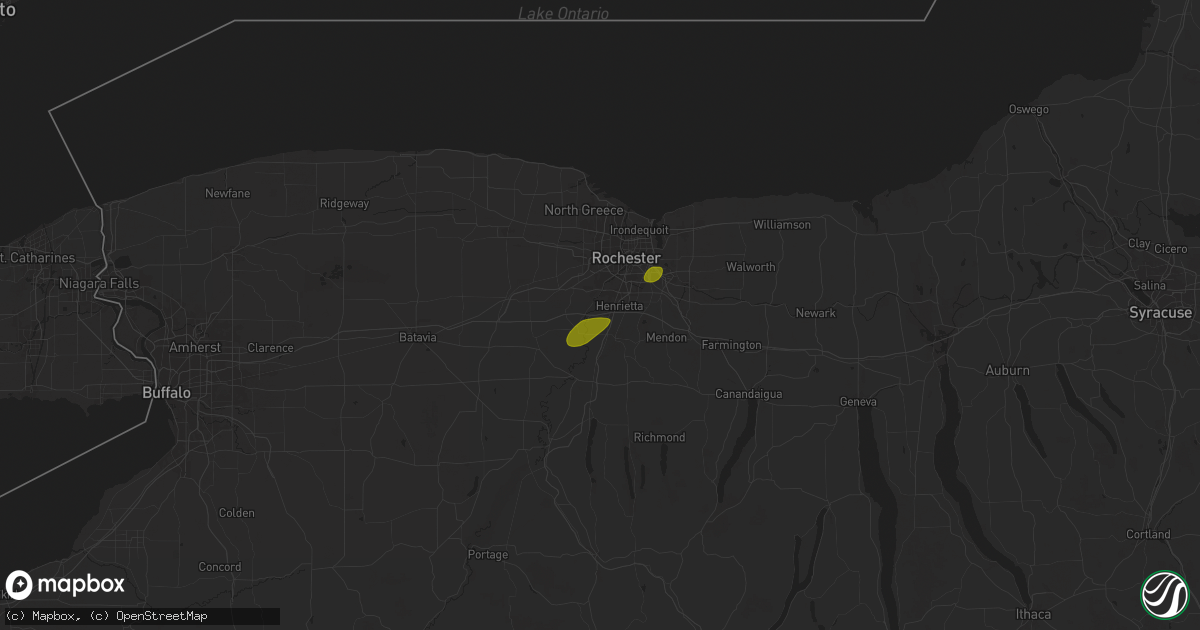Click the Mapbox logo
1200x630 pixels.
pos(65,585)
